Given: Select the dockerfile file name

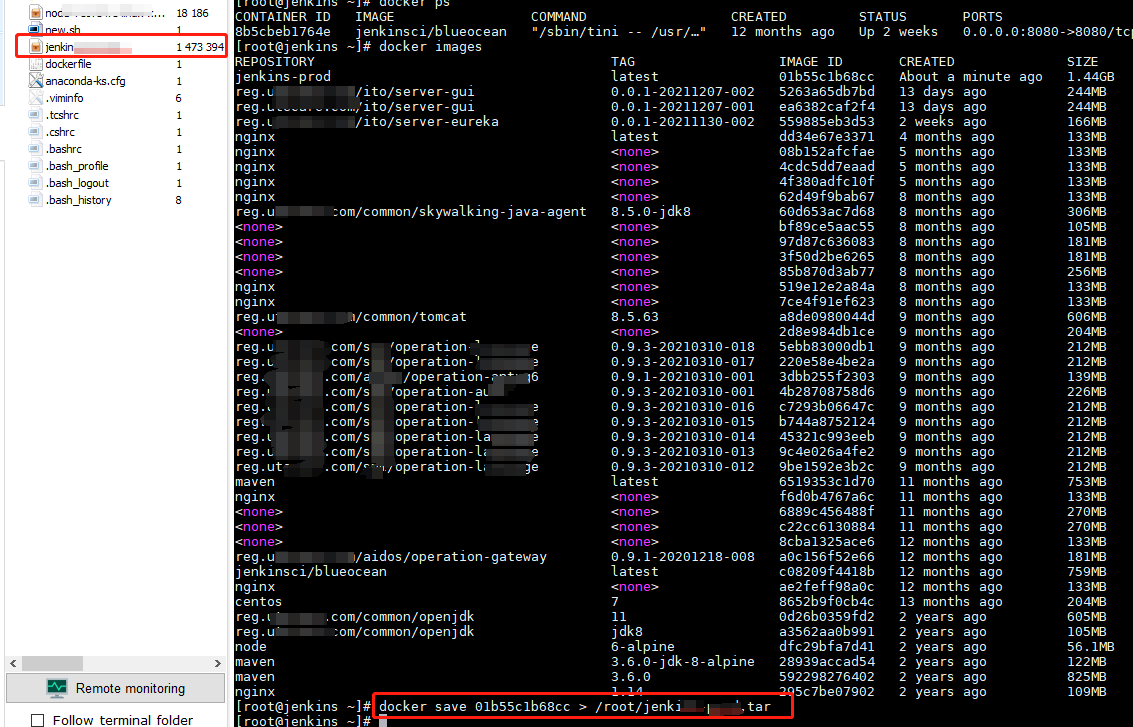Looking at the screenshot, I should (69, 64).
